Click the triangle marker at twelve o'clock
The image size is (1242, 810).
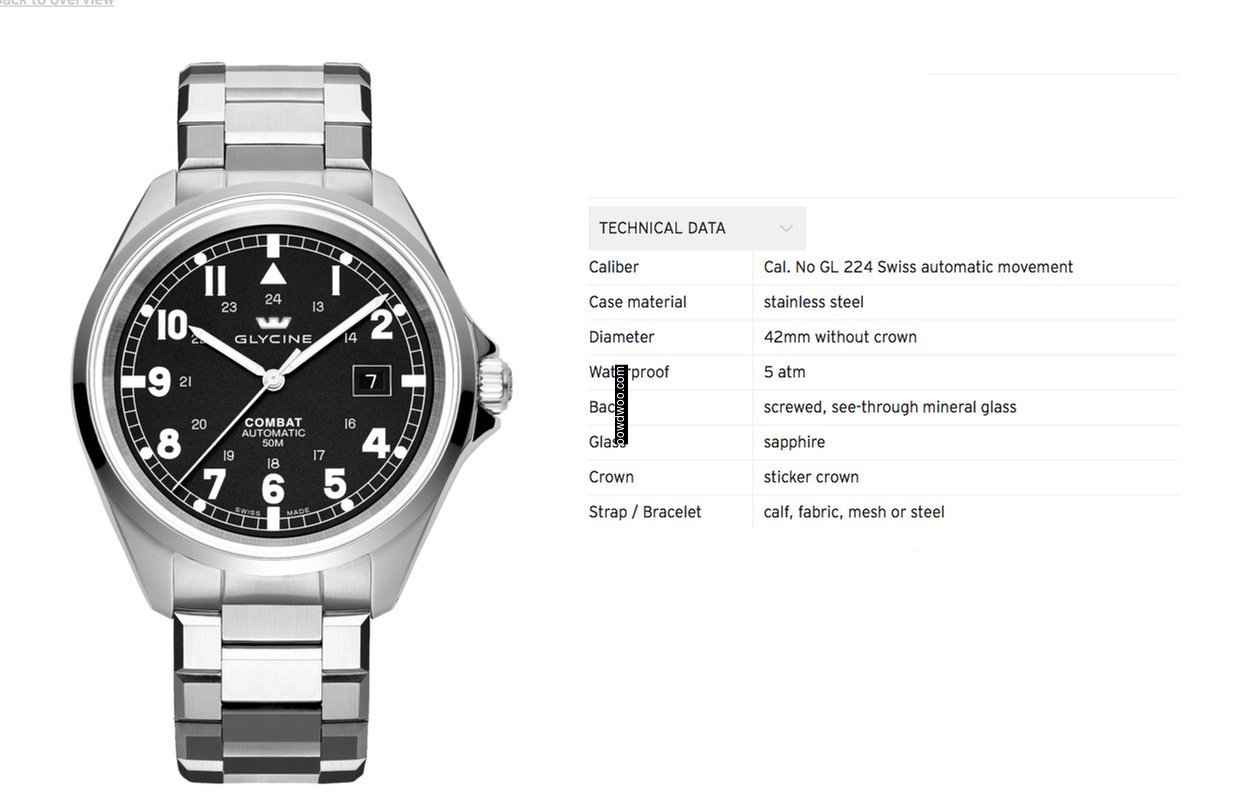tap(273, 272)
